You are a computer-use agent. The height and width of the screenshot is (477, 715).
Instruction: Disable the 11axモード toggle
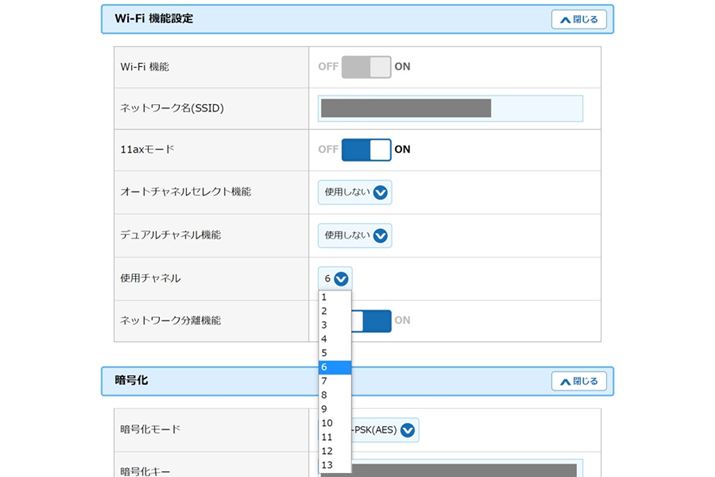pyautogui.click(x=366, y=150)
